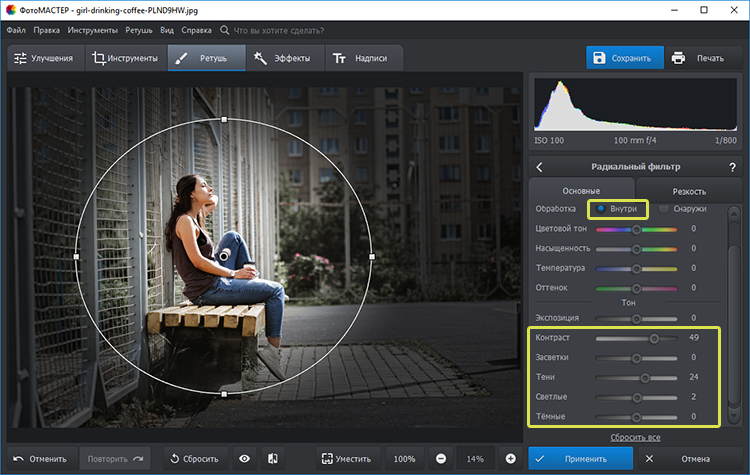Click the help question mark in filter panel
The width and height of the screenshot is (750, 475).
(x=732, y=167)
